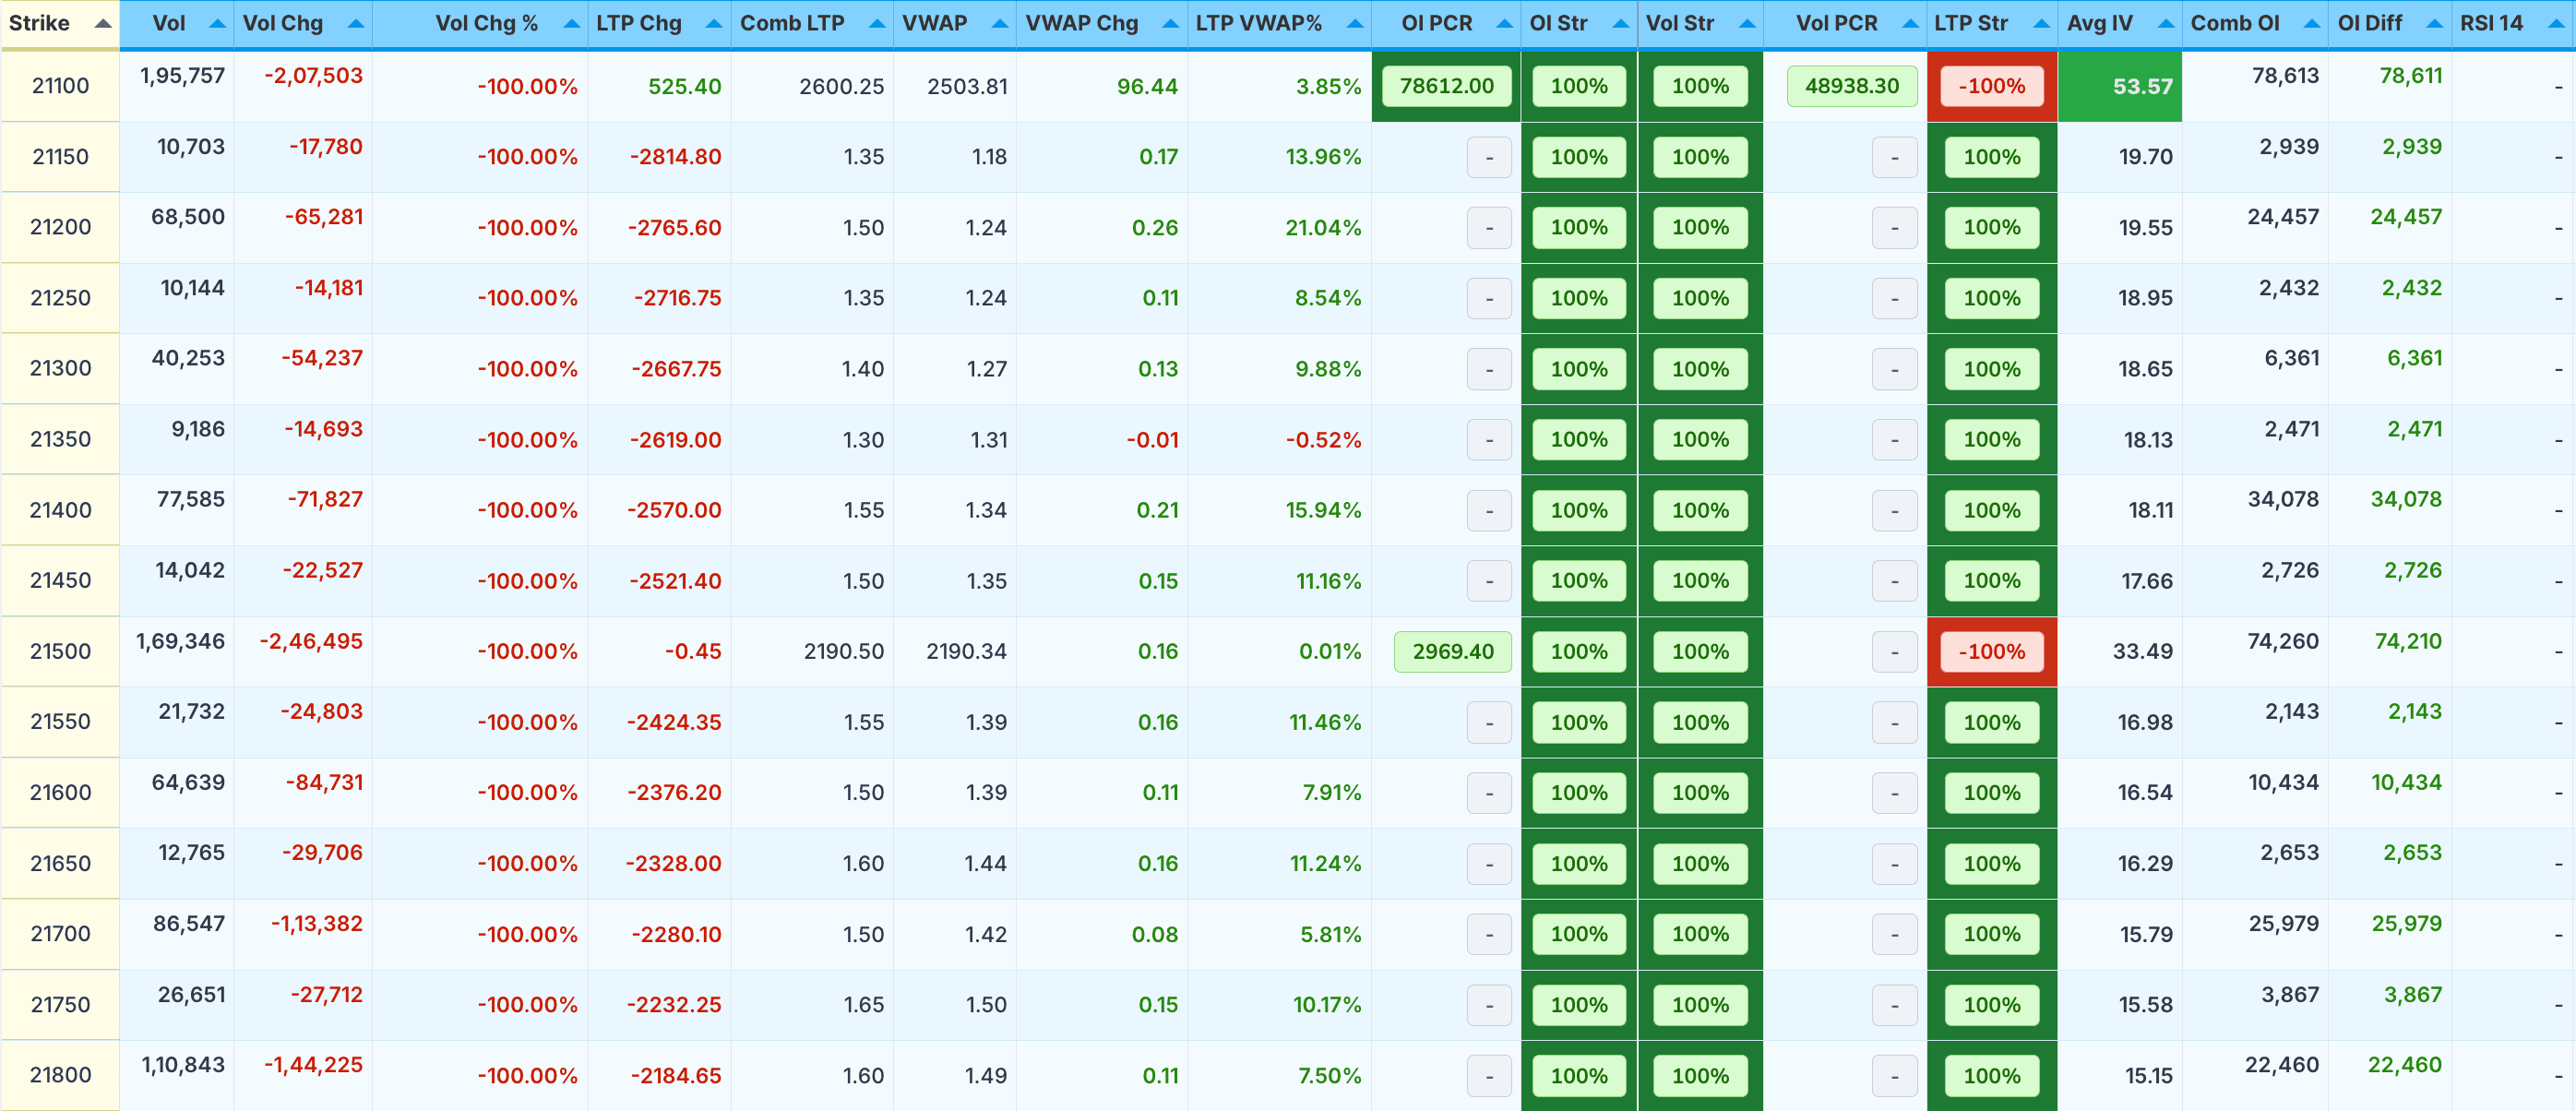Select strike 21650 row cell
The image size is (2576, 1111).
(x=60, y=863)
